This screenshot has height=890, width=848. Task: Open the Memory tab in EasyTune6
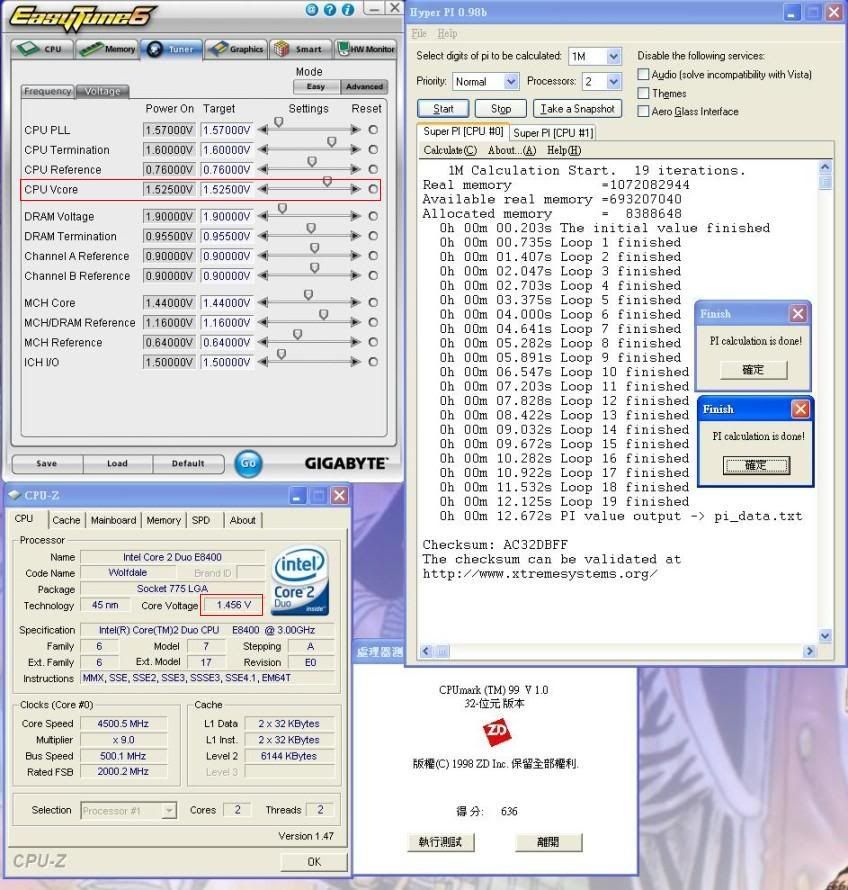tap(108, 49)
